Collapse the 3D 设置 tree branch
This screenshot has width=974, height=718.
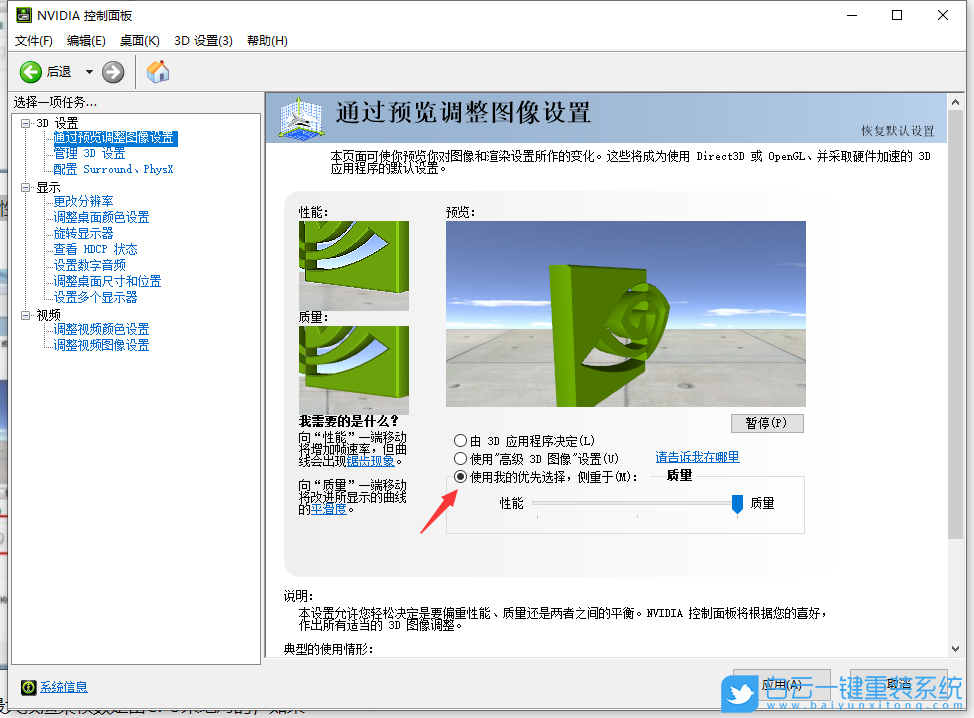point(23,122)
